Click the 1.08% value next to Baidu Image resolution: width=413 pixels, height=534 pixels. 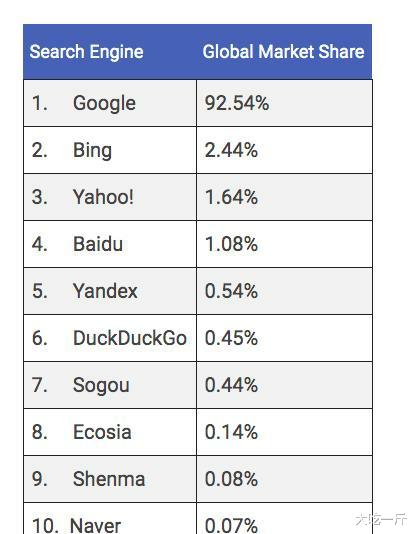tap(284, 244)
